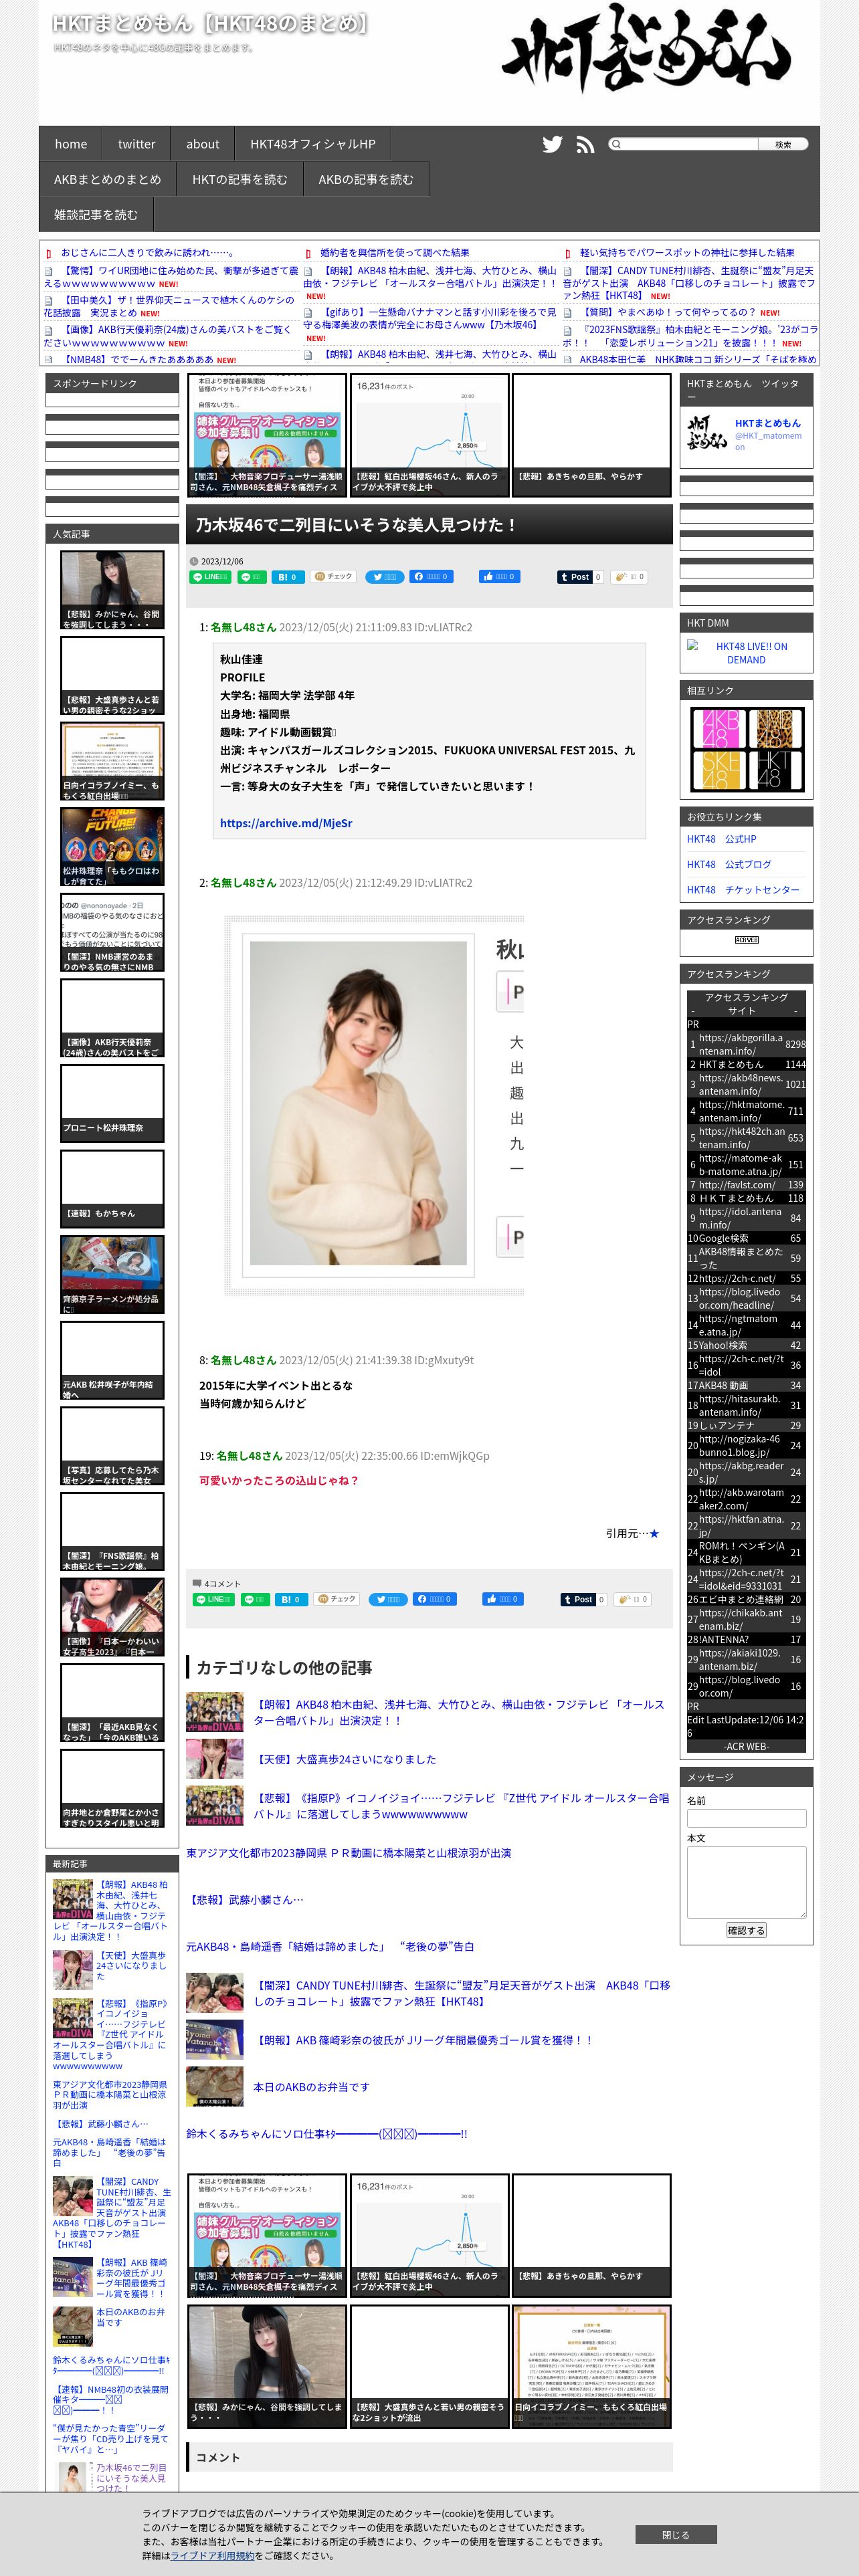Click the top mixi チェック button
The width and height of the screenshot is (859, 2576).
(x=334, y=577)
